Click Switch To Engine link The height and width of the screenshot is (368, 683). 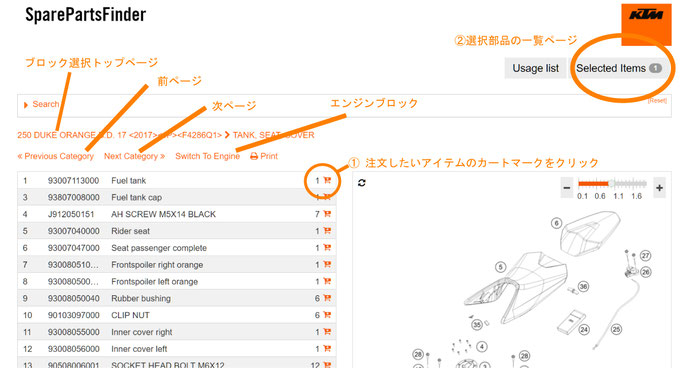point(207,156)
